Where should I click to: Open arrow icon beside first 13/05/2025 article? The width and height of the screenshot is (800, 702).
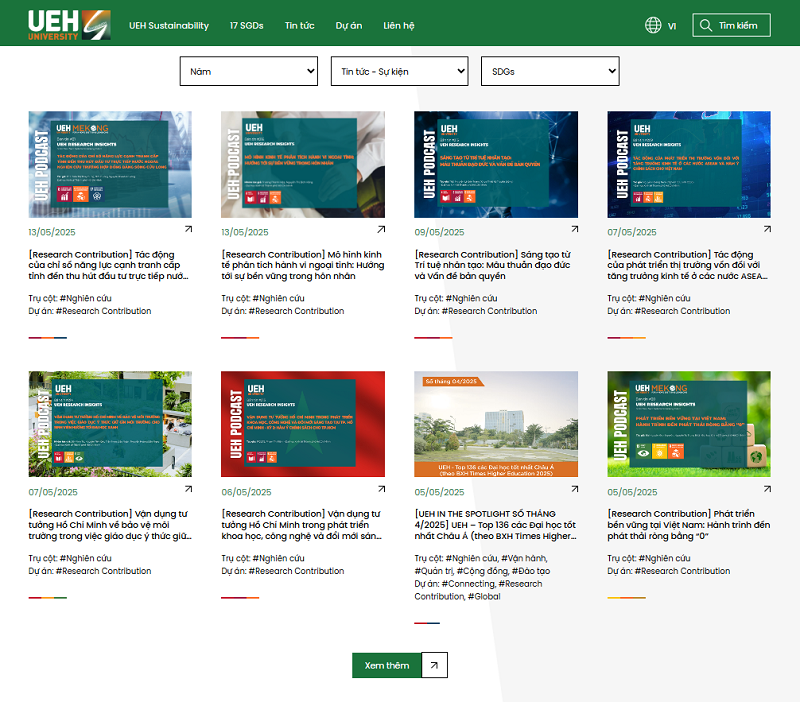click(x=188, y=230)
